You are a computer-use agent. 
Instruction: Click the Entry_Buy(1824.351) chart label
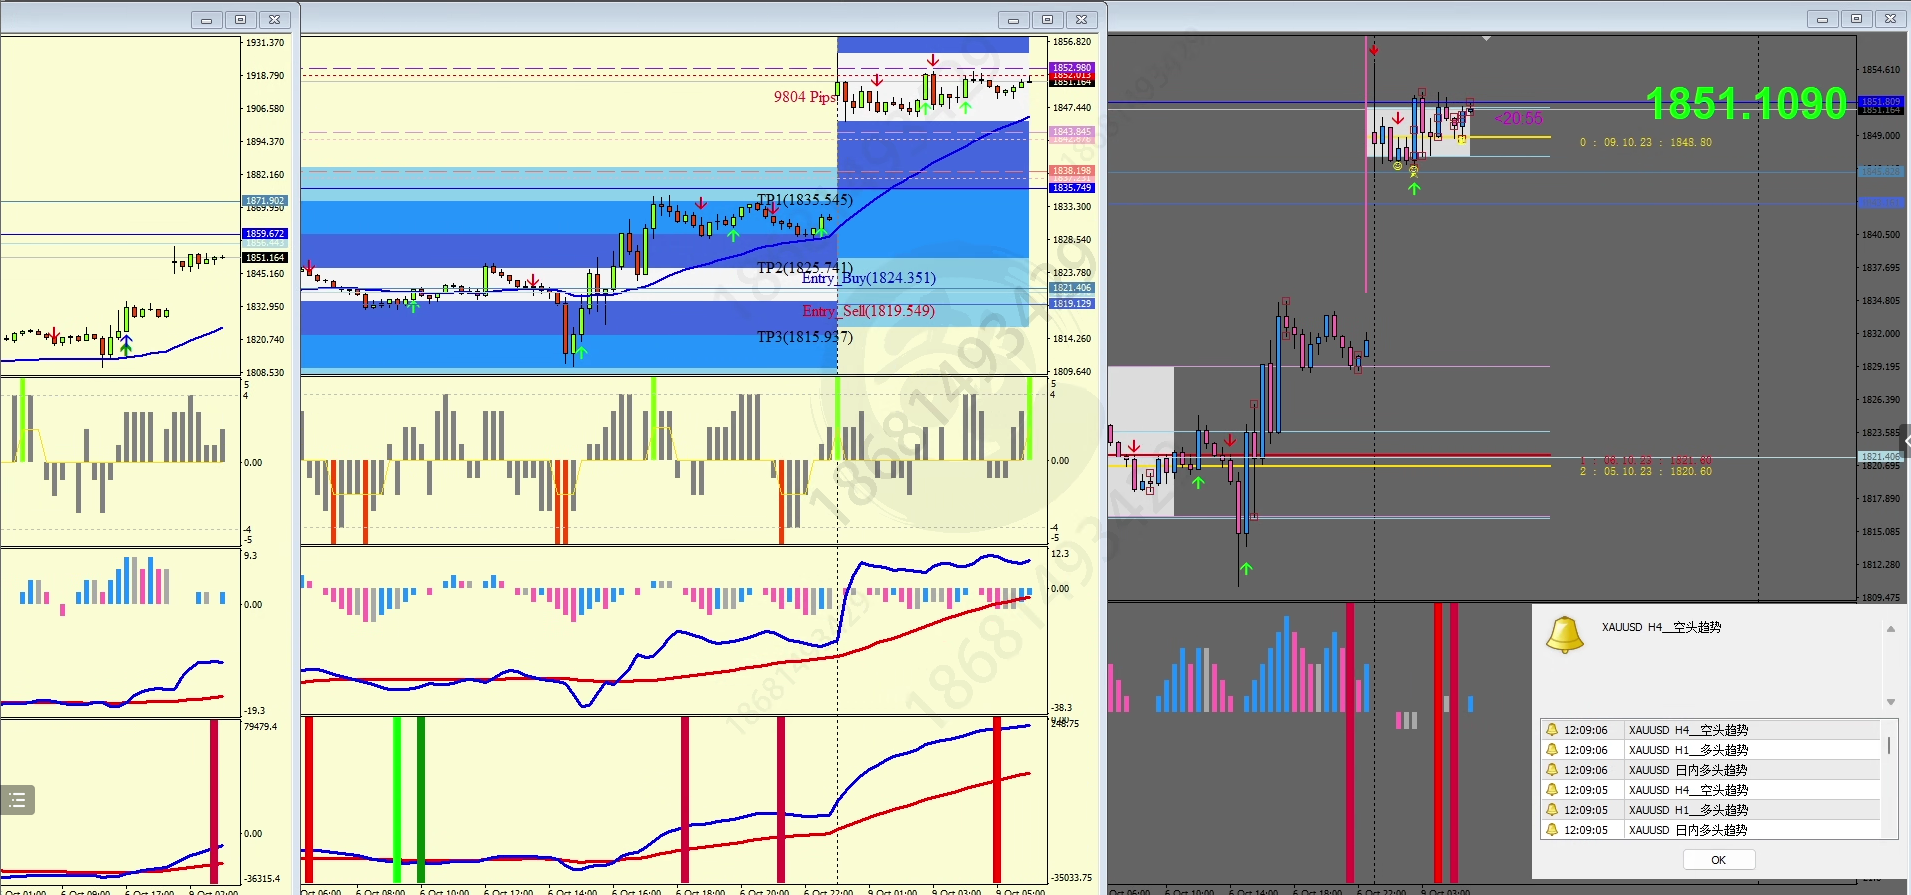coord(869,278)
